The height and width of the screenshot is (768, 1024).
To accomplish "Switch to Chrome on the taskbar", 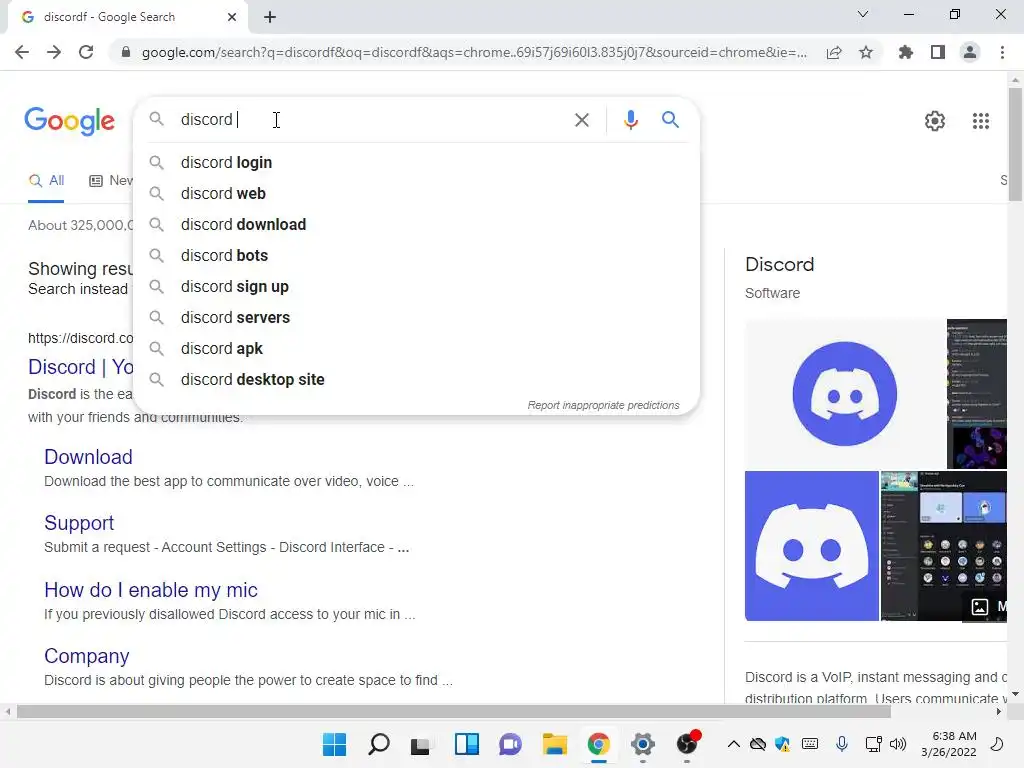I will click(598, 744).
